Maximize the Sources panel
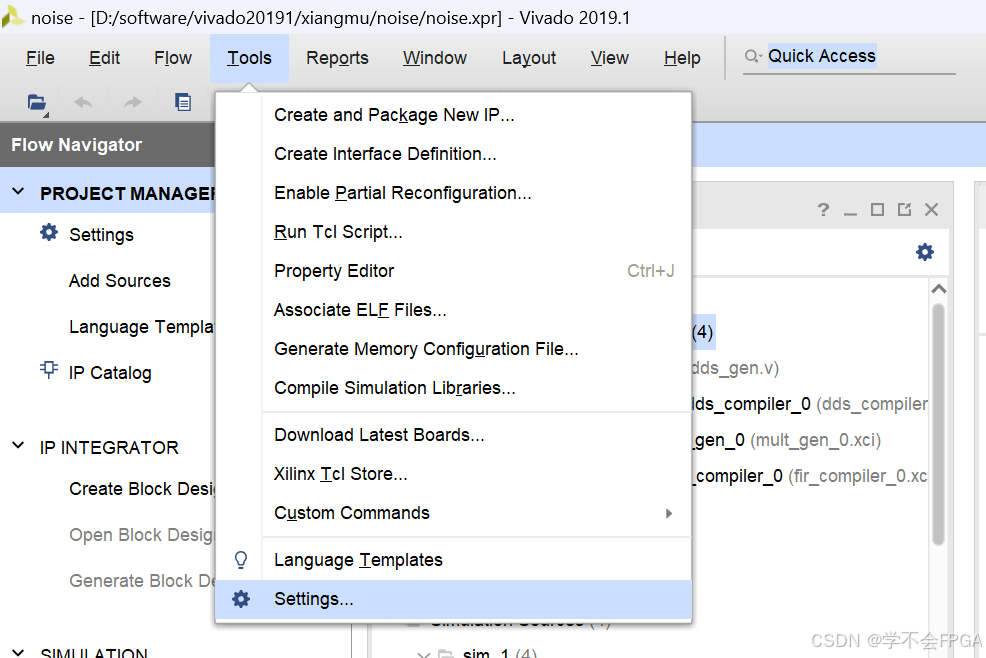 [877, 209]
